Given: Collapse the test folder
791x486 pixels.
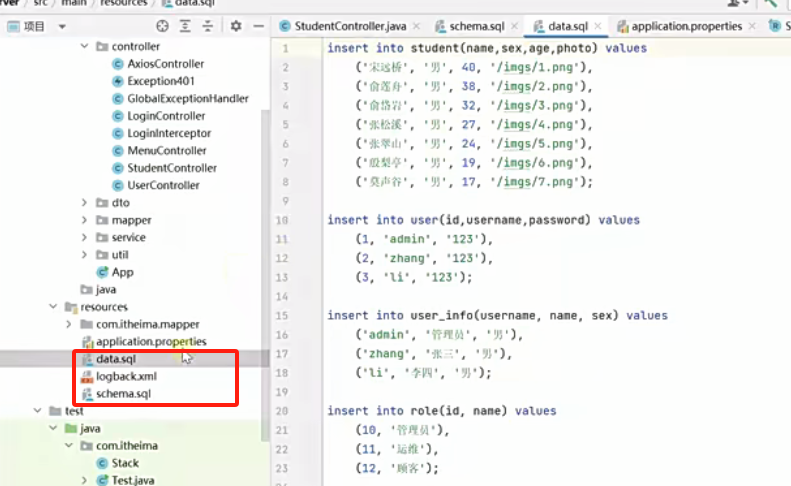Looking at the screenshot, I should tap(37, 411).
